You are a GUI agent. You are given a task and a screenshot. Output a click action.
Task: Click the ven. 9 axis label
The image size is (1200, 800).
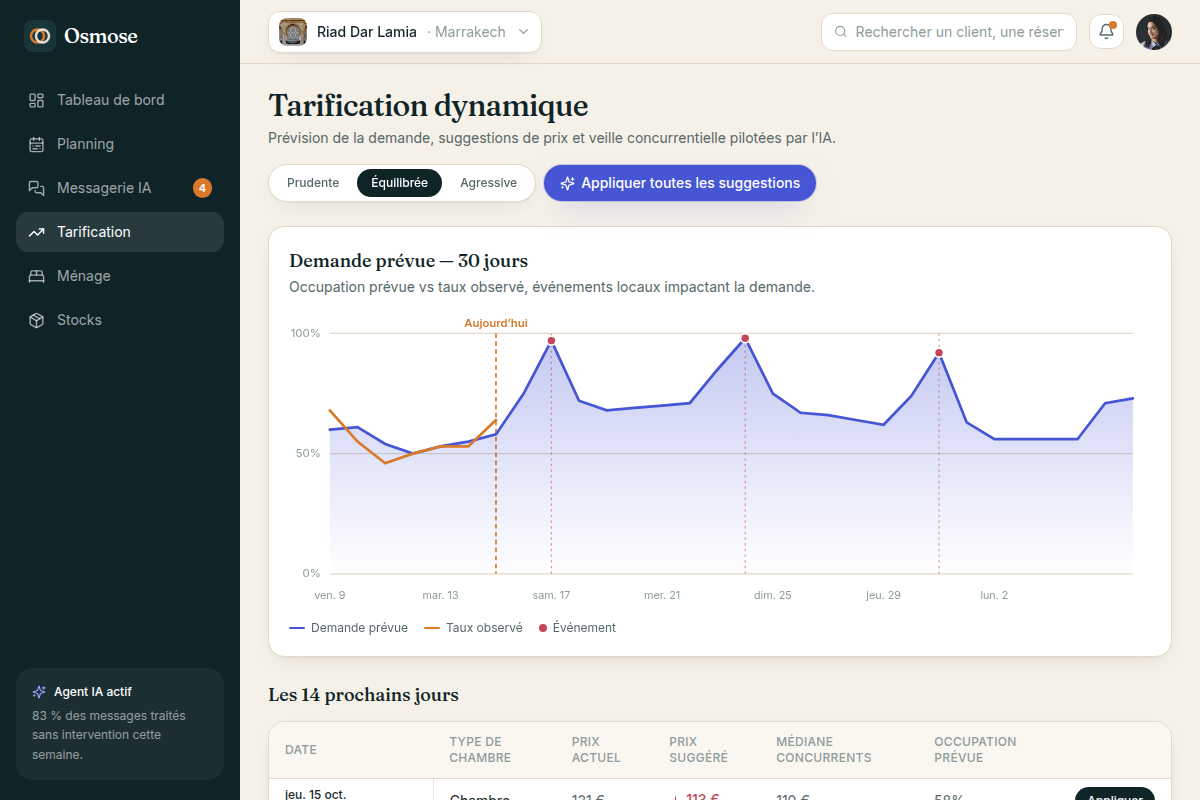pyautogui.click(x=330, y=595)
